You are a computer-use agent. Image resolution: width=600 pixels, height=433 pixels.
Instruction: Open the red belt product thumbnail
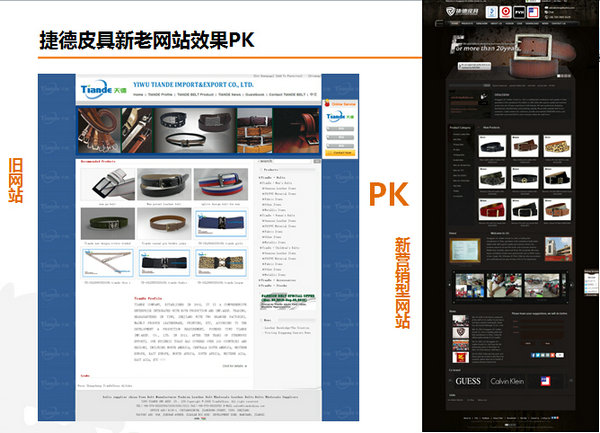(x=492, y=209)
